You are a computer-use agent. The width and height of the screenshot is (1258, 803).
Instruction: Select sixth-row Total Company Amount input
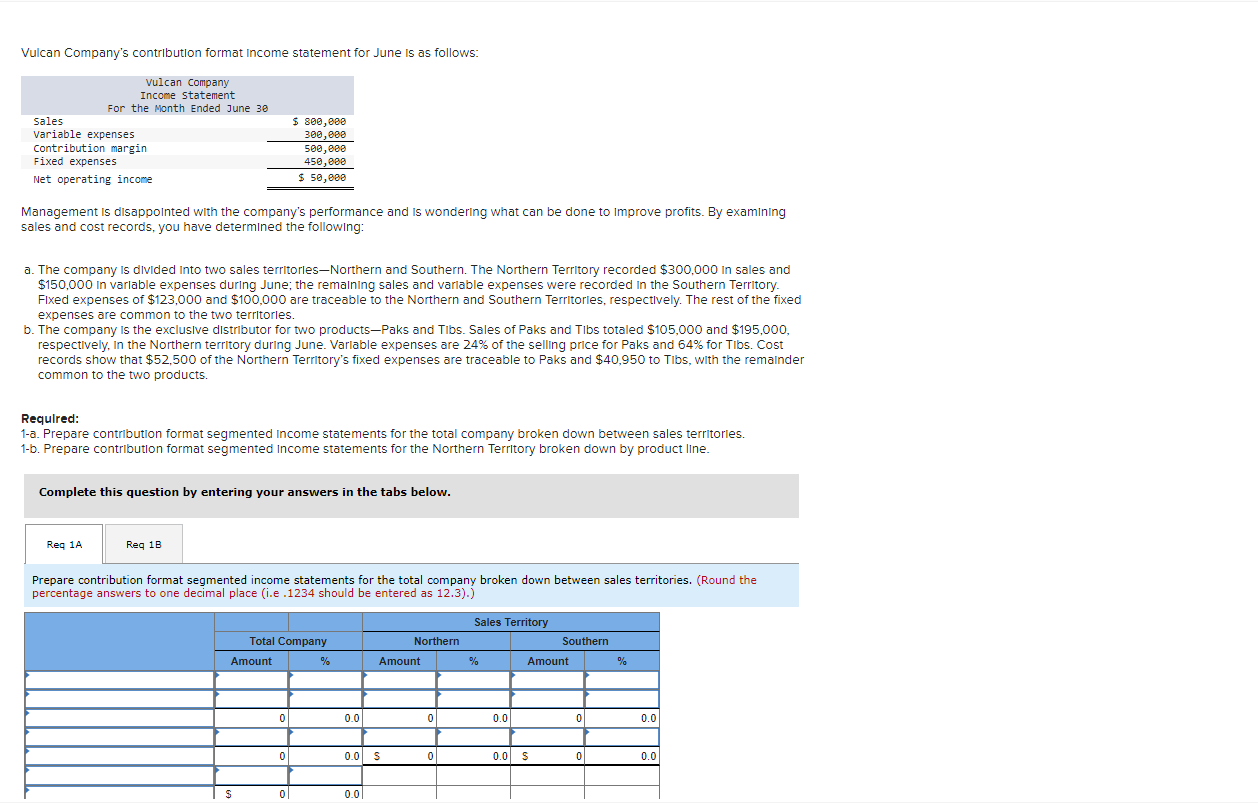pos(252,775)
